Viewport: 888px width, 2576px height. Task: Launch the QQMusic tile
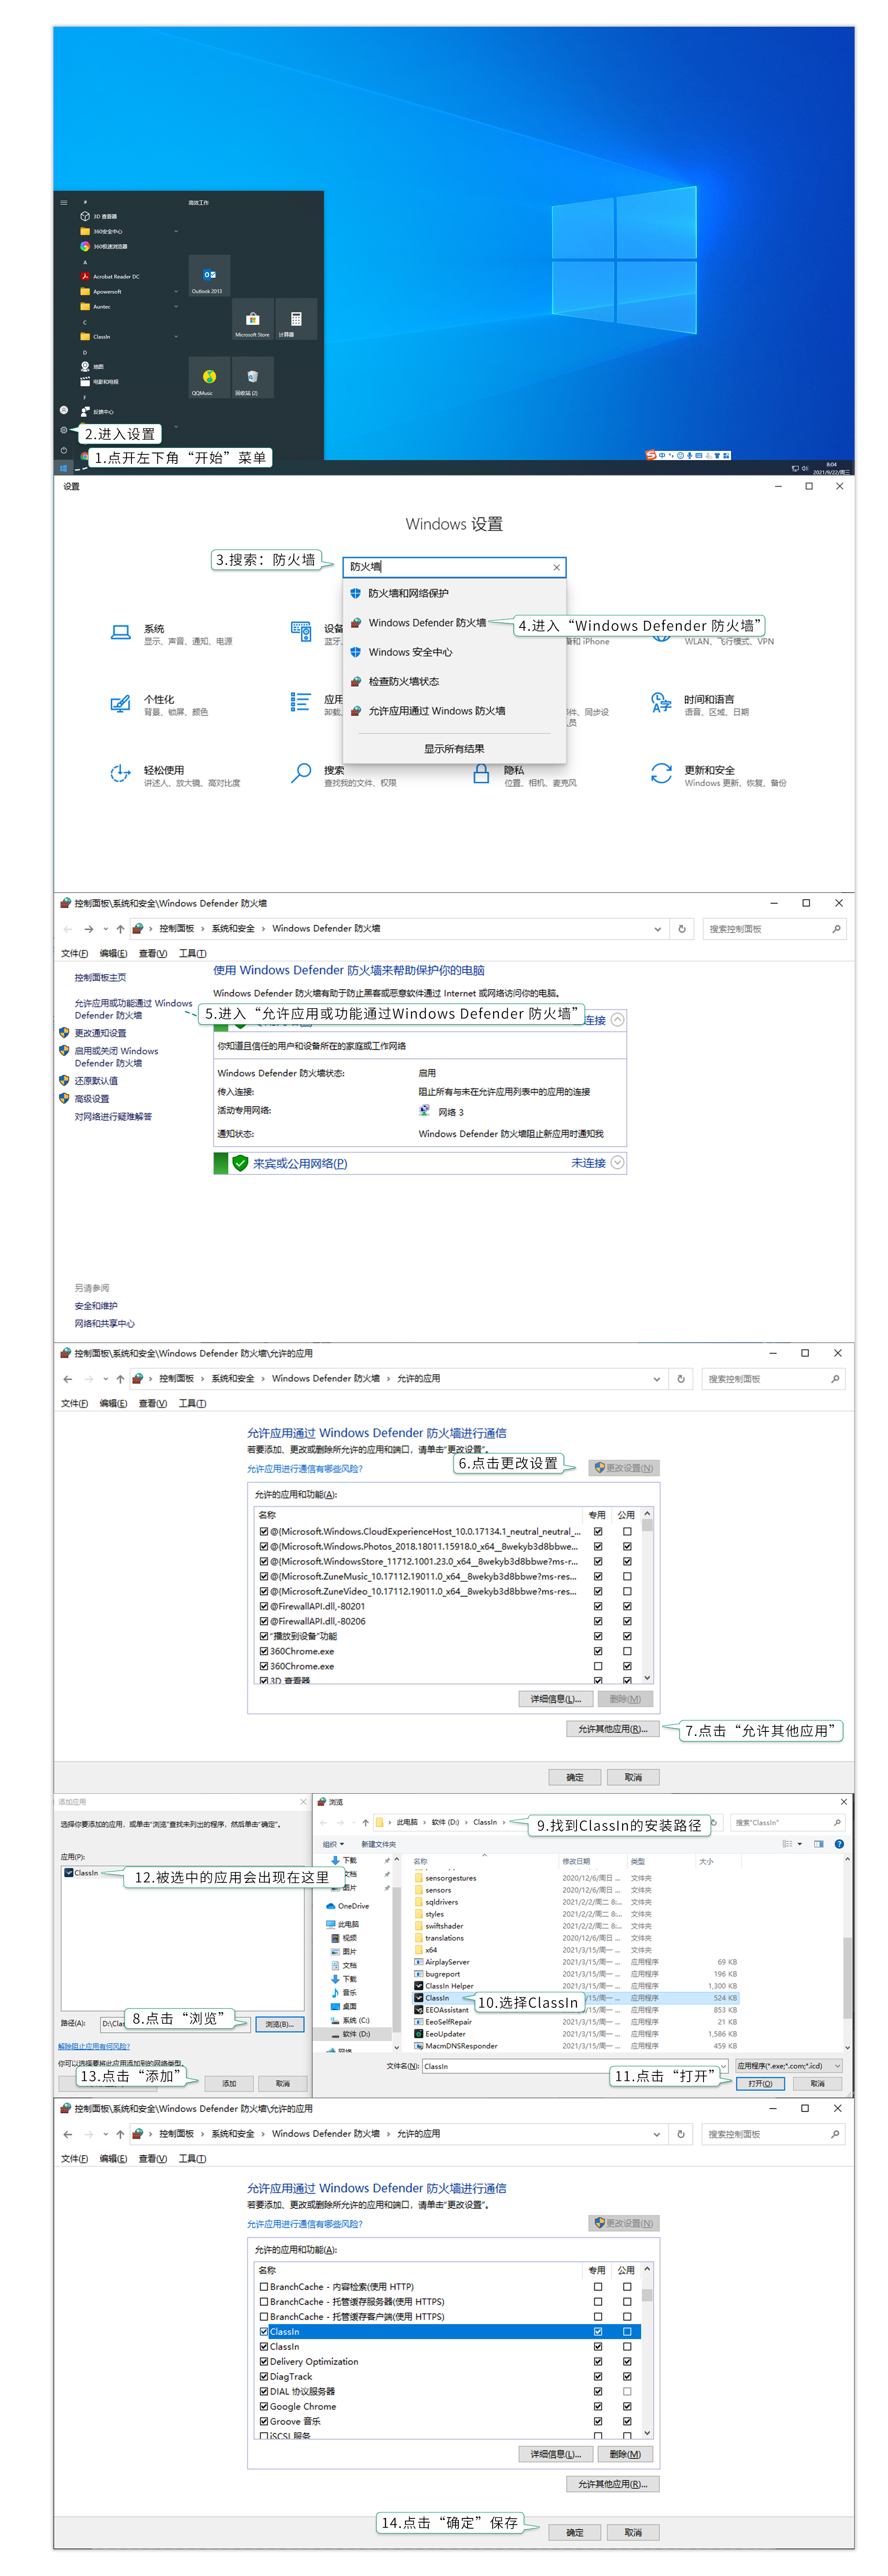click(209, 378)
